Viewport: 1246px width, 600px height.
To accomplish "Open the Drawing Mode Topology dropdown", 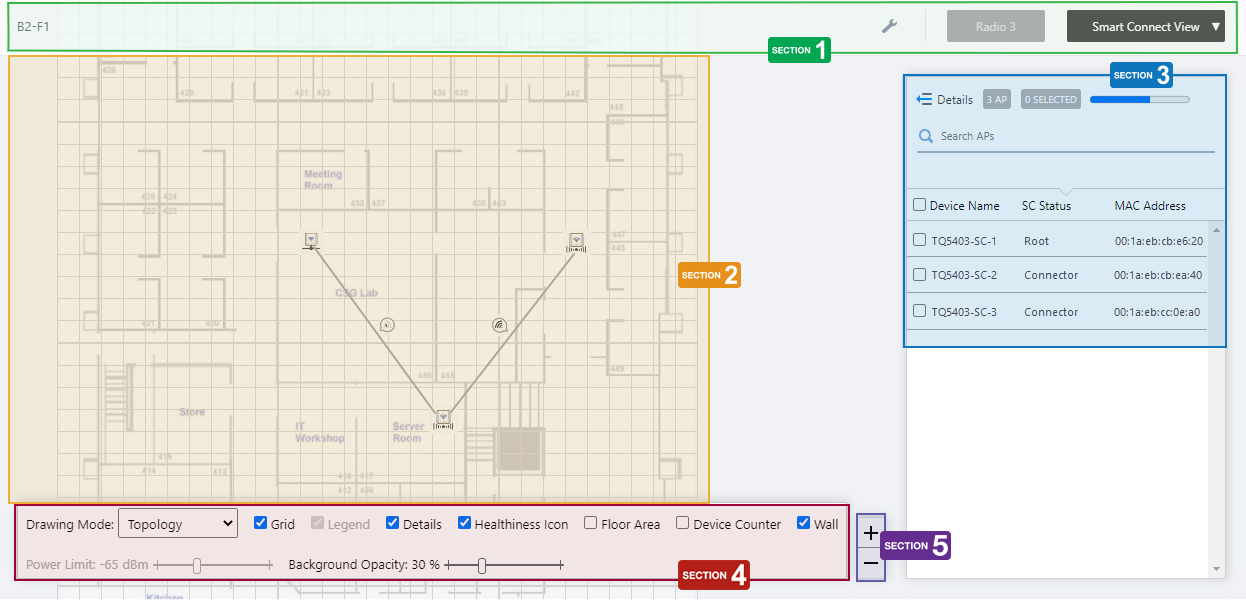I will coord(177,524).
